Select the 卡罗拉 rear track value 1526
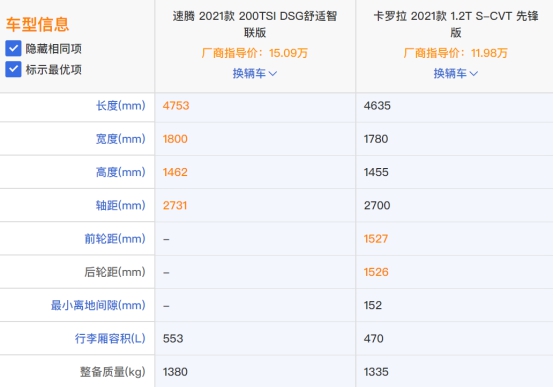The image size is (554, 387). click(x=376, y=272)
